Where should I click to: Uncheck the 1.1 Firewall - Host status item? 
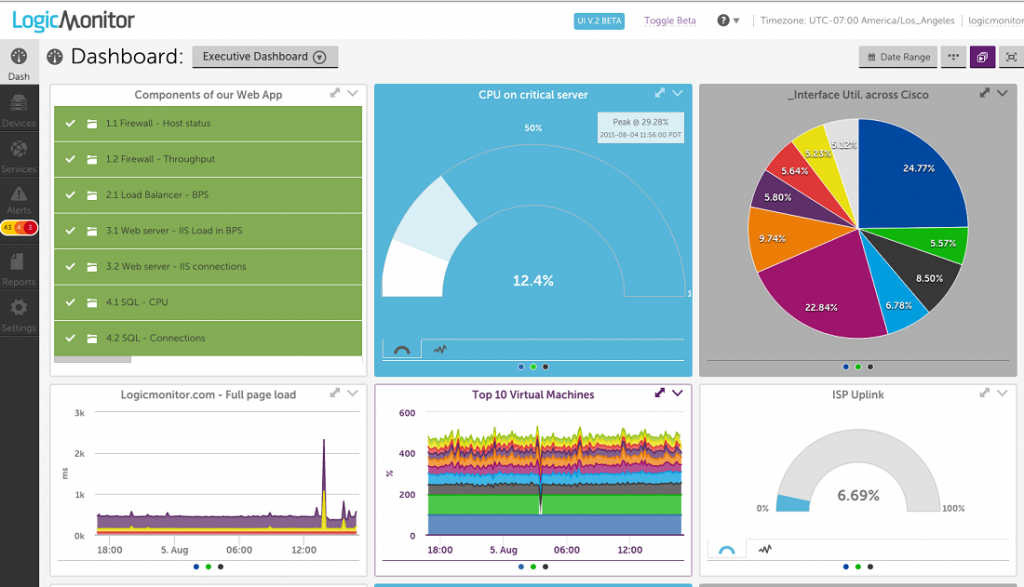pos(70,123)
